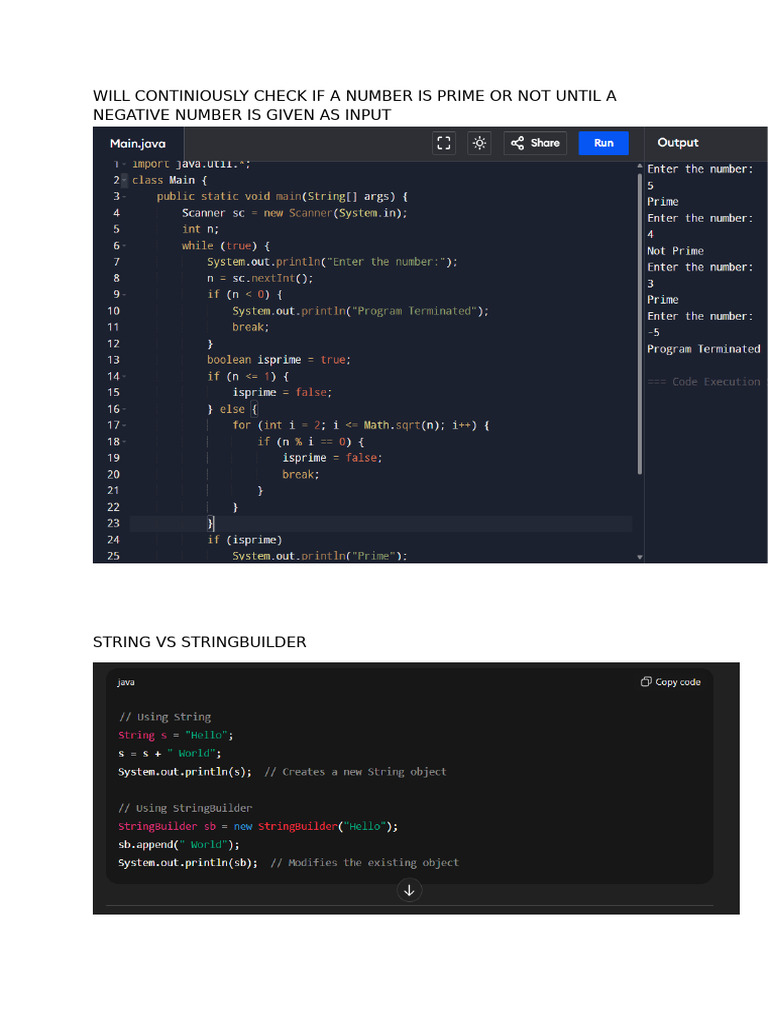Click the "while (true) {" code text
768x1024 pixels.
point(226,246)
